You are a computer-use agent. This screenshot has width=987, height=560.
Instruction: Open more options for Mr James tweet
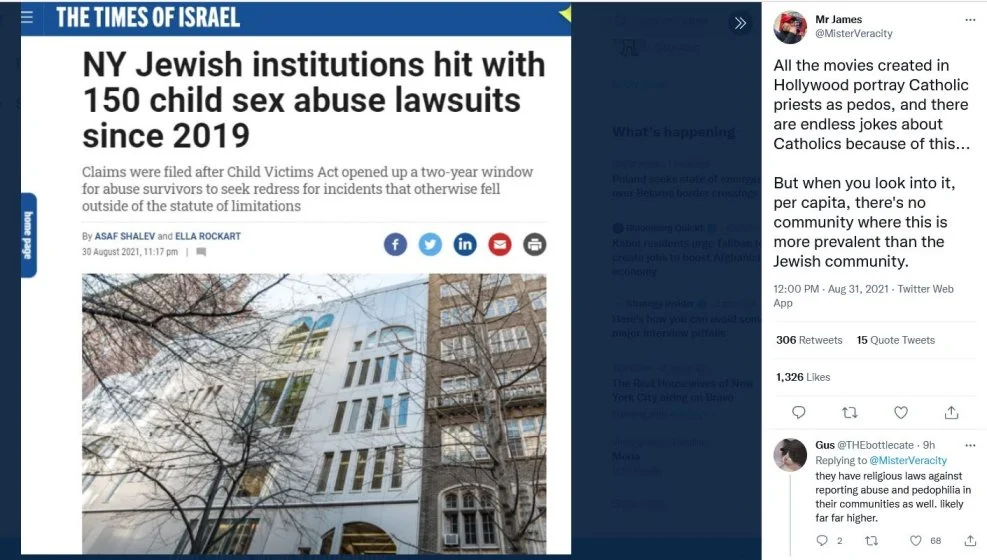(970, 20)
